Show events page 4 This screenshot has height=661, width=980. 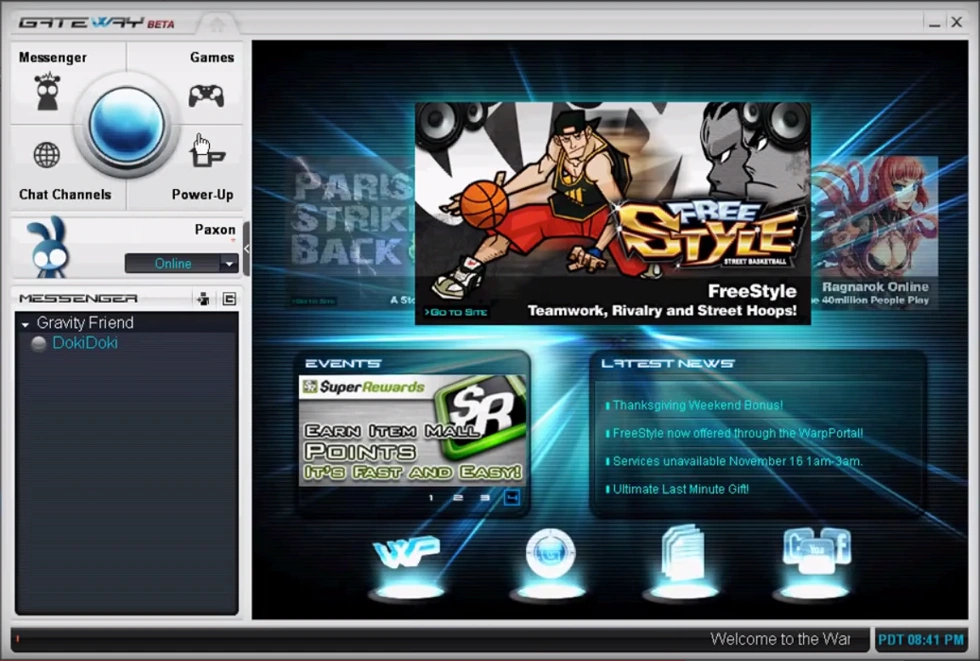511,497
